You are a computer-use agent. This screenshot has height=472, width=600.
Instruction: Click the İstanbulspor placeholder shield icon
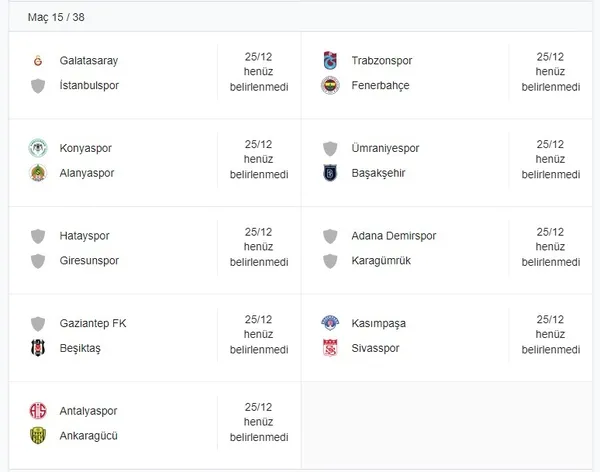click(x=38, y=86)
